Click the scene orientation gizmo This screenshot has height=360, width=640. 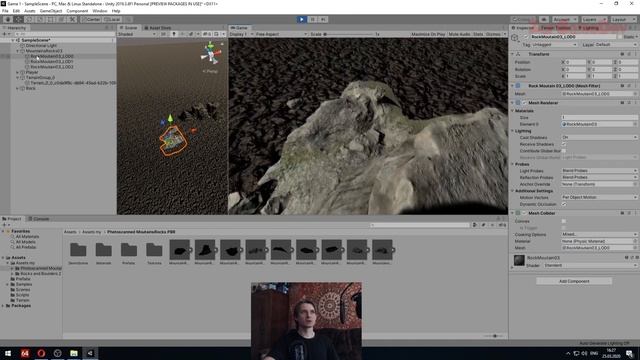point(211,55)
